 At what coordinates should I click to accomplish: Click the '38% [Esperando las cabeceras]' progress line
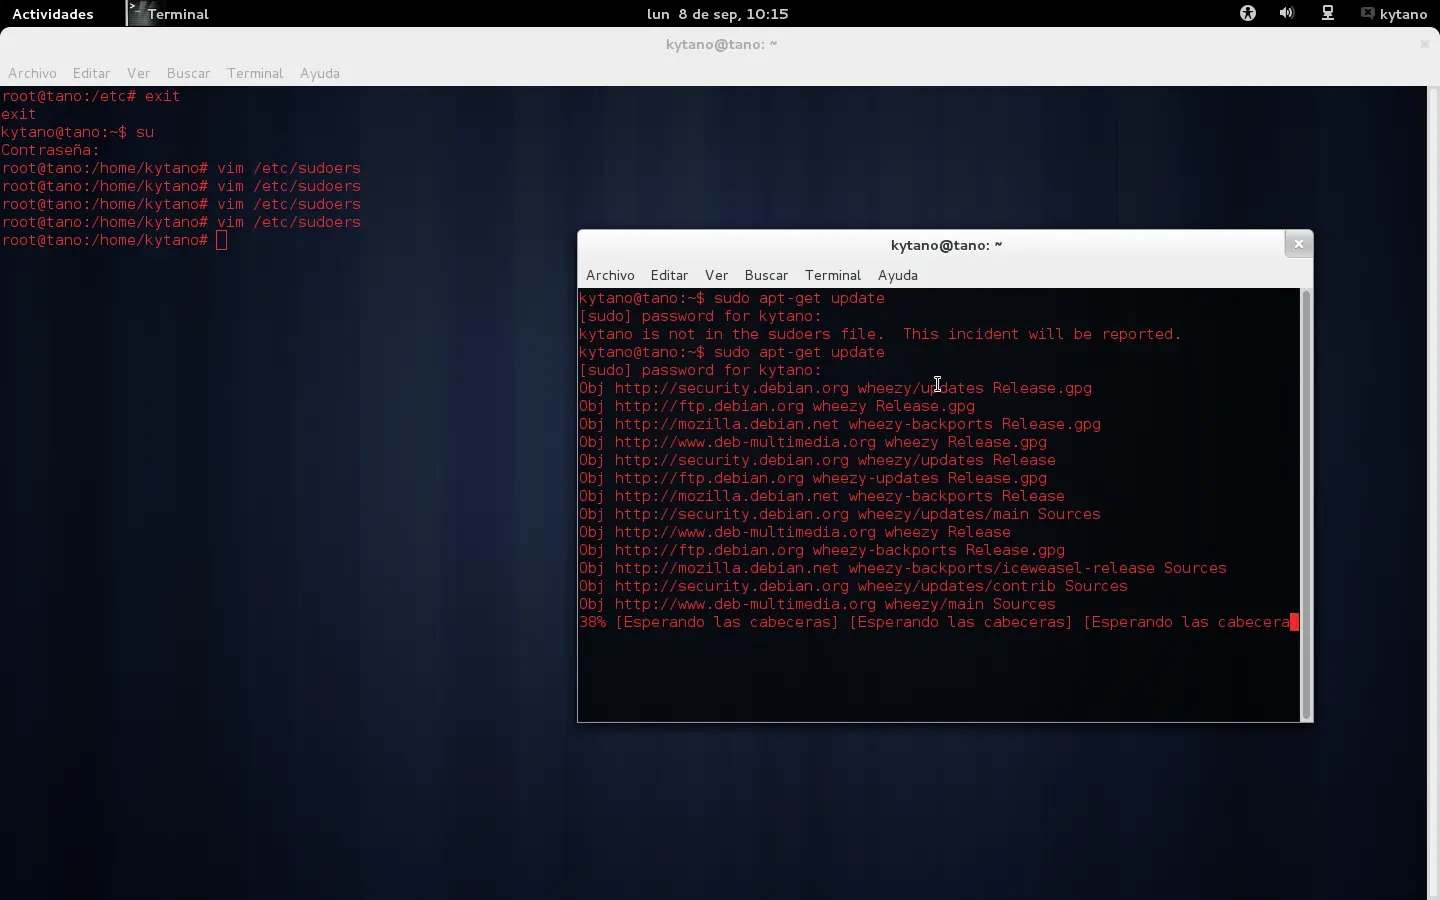[x=938, y=622]
